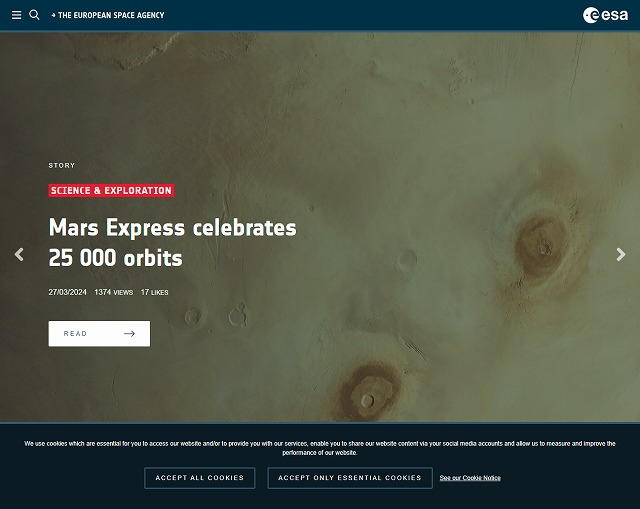Click the 1374 views text
The width and height of the screenshot is (640, 509).
(x=113, y=292)
